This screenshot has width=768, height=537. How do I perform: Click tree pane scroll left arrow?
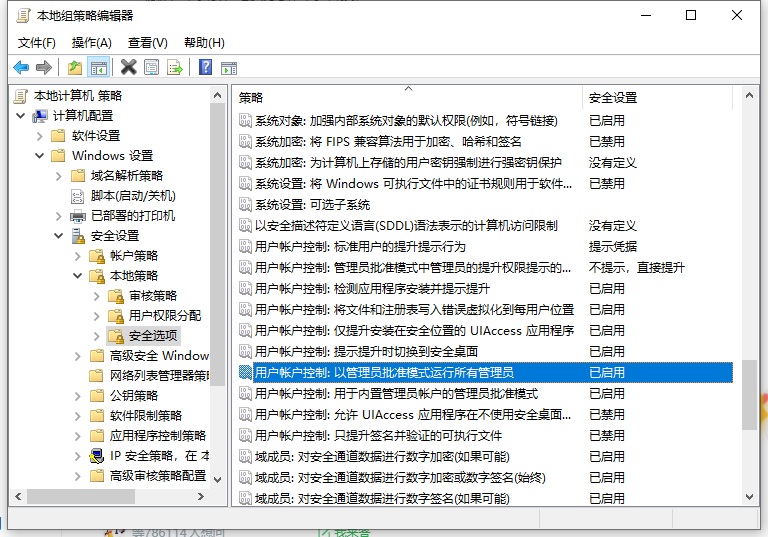(x=18, y=496)
